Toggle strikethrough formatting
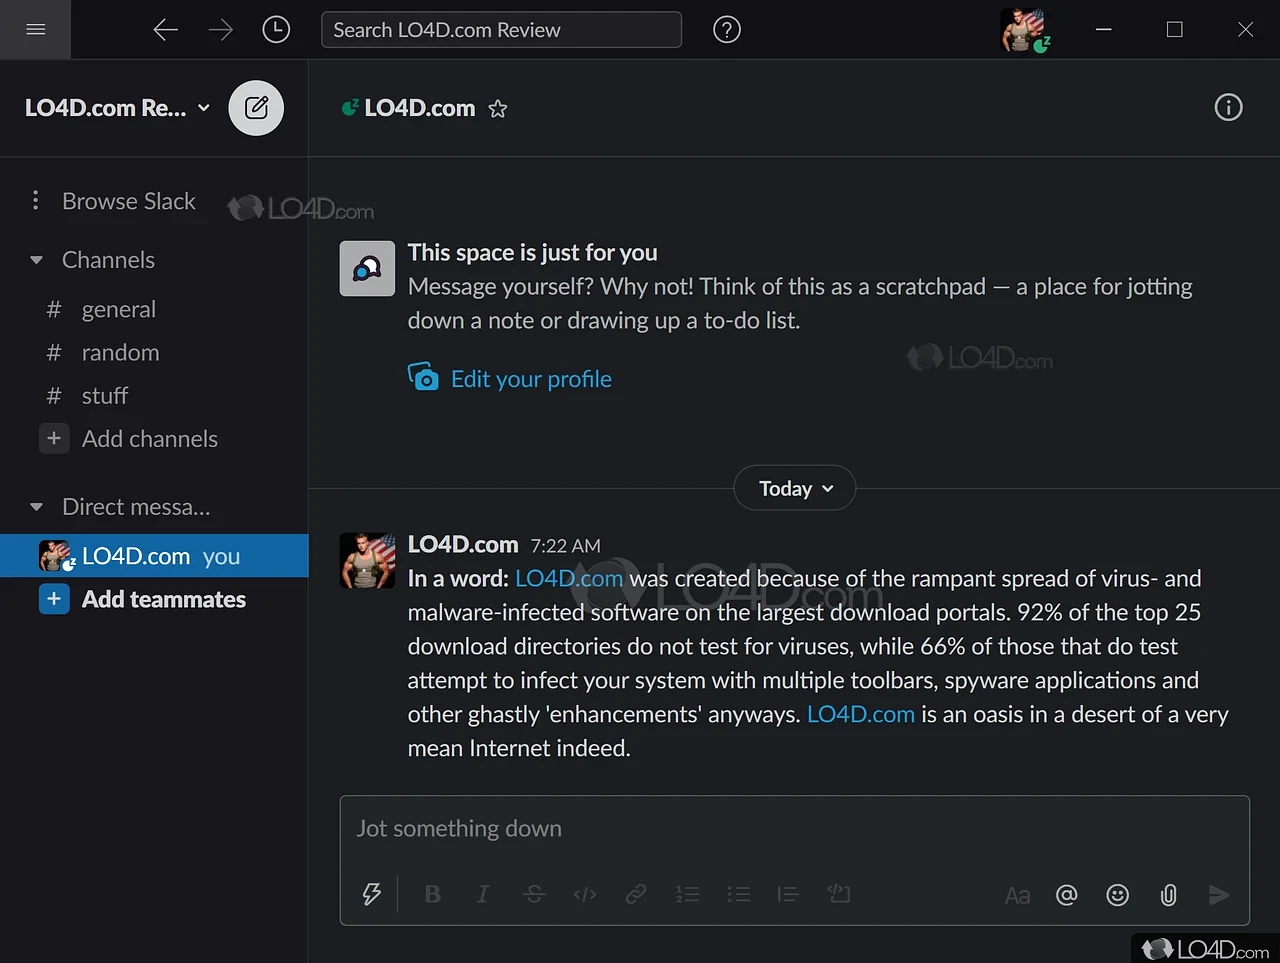 (x=534, y=894)
